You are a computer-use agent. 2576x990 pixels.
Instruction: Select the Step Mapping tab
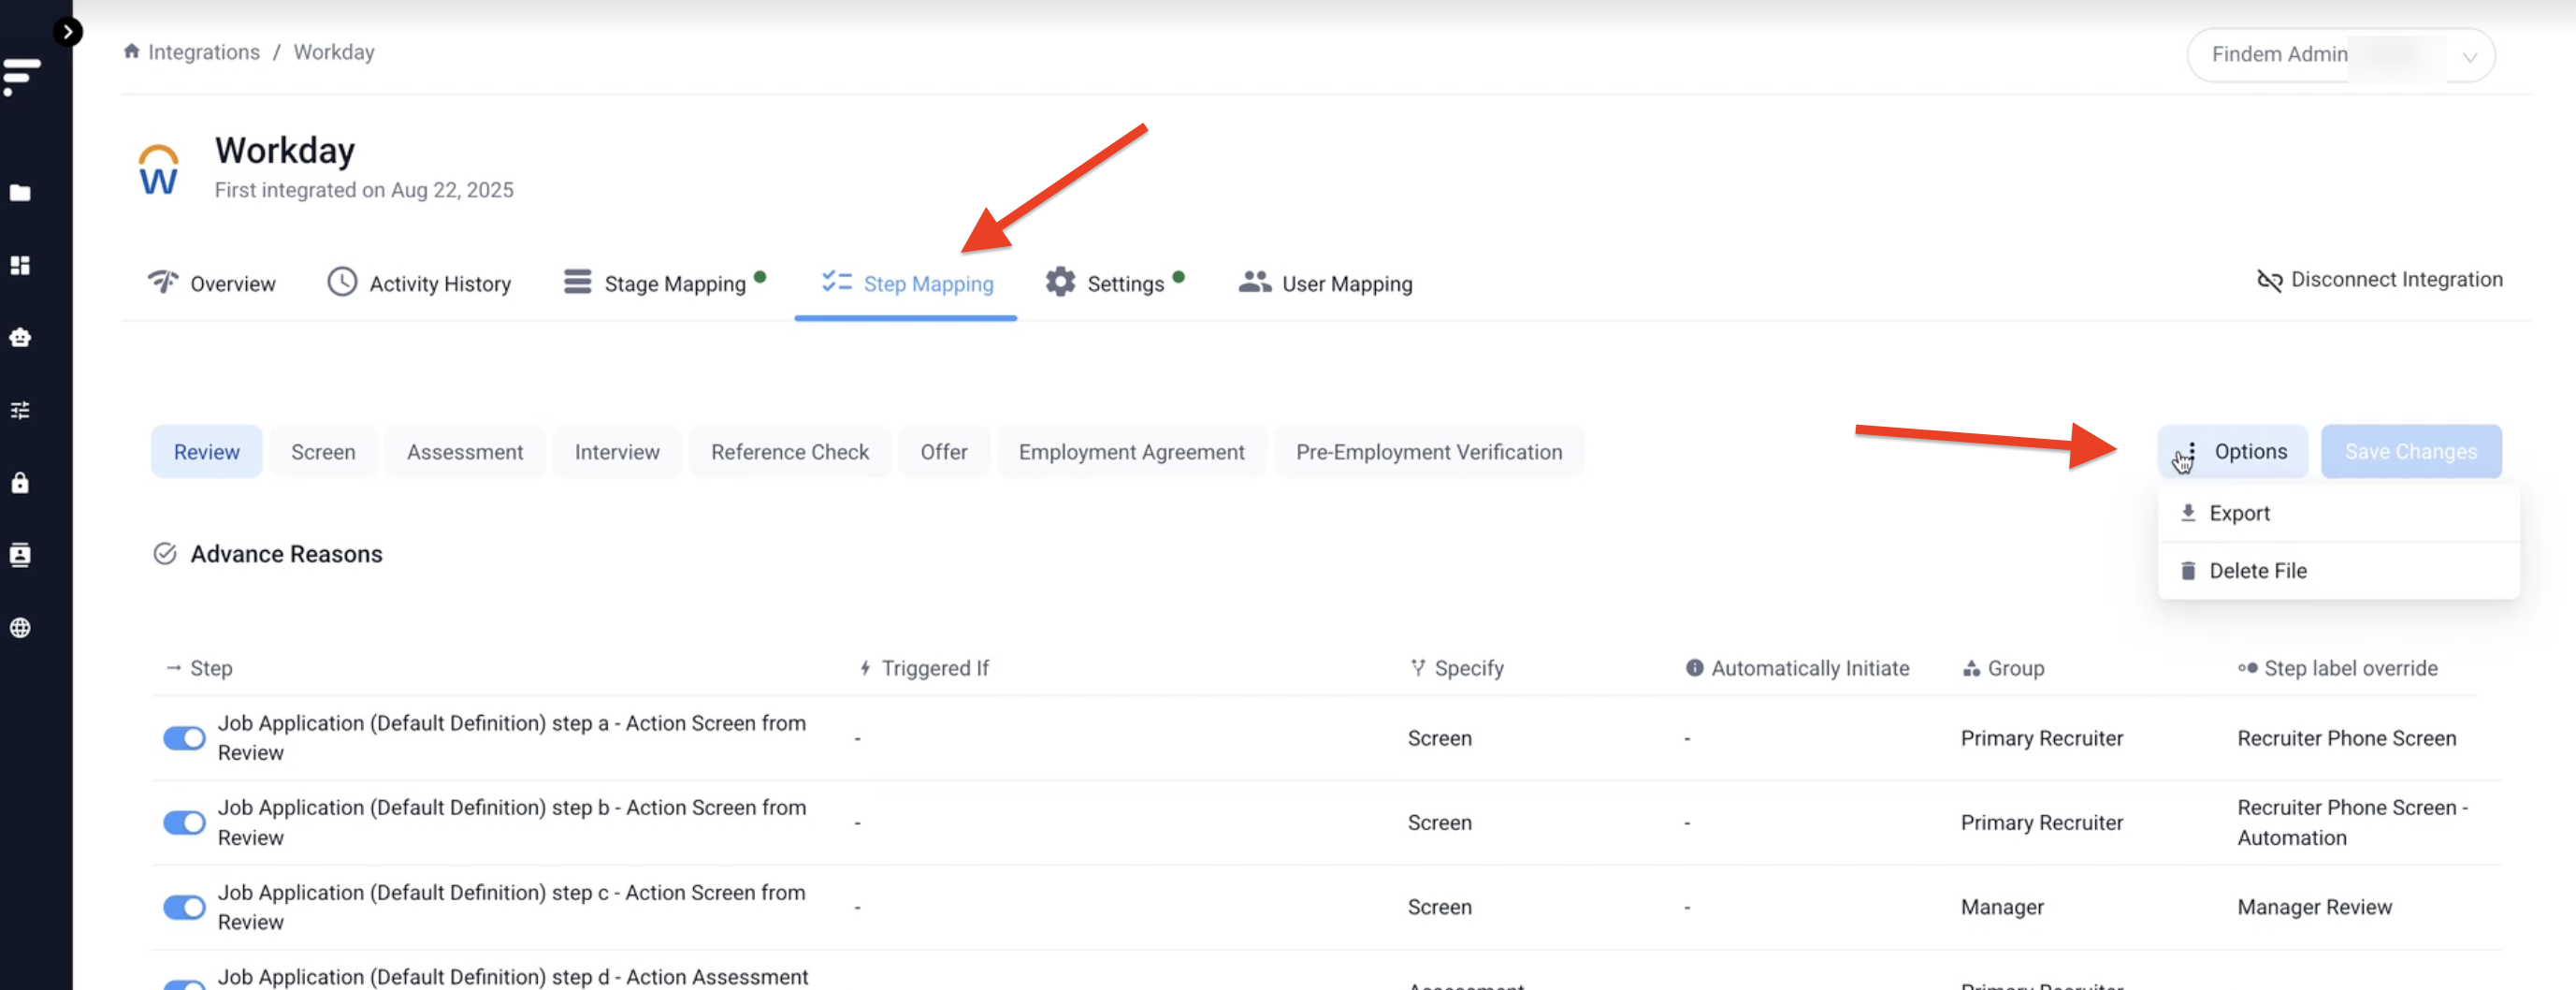point(907,283)
